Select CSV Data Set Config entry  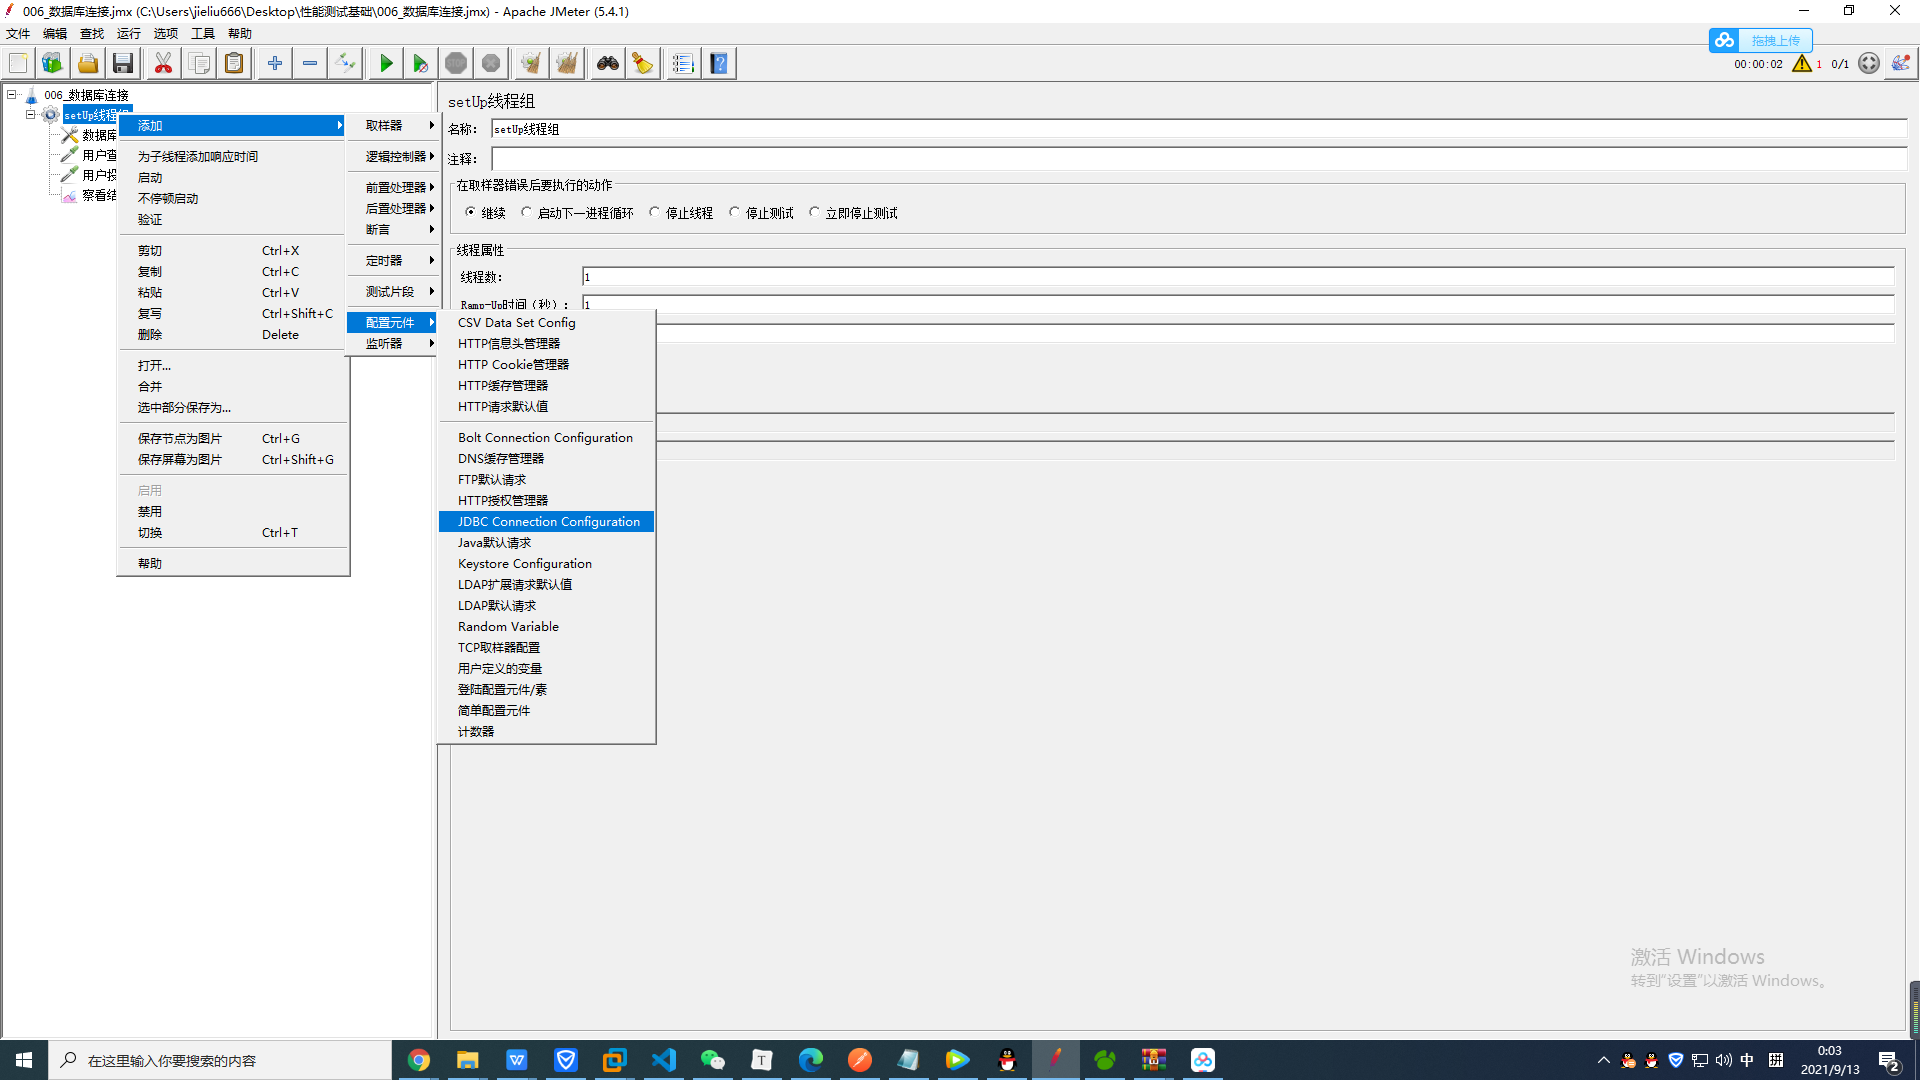(516, 323)
